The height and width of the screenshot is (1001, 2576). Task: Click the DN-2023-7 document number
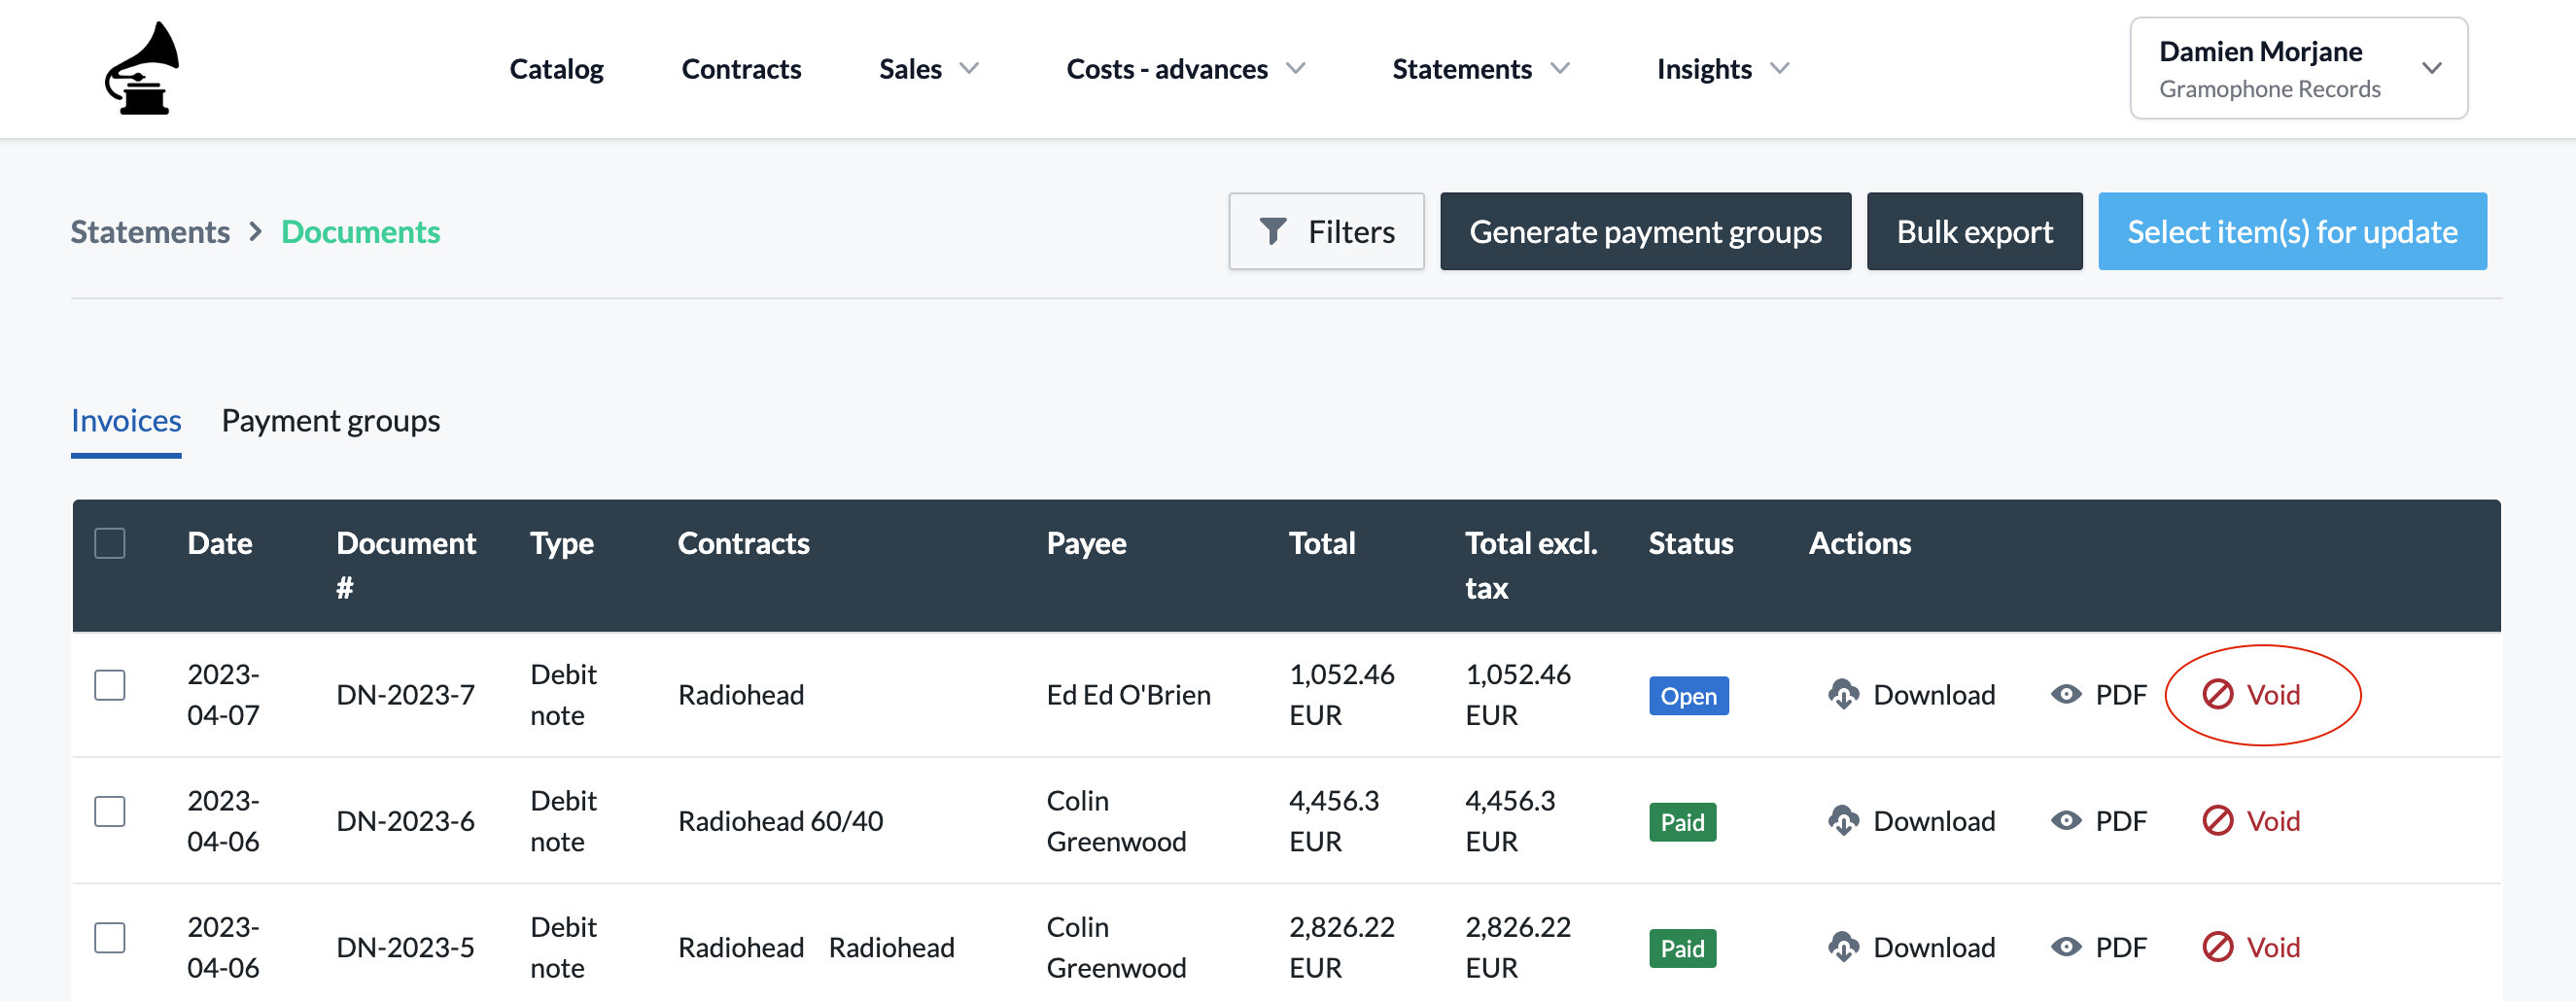[x=405, y=694]
